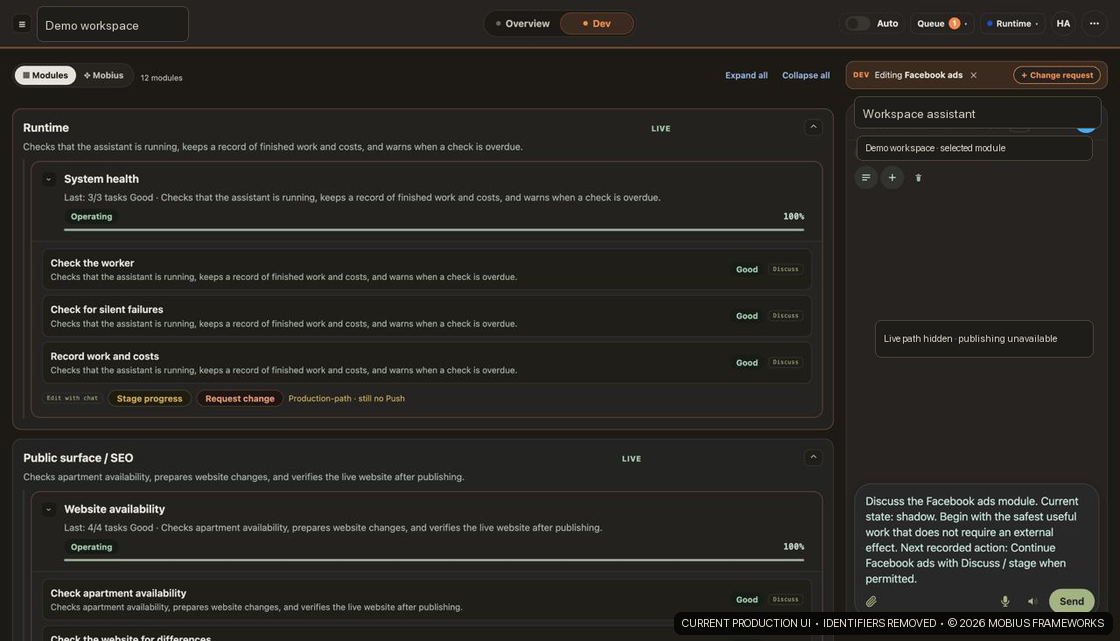Collapse the Public surface / SEO section
The image size is (1120, 641).
point(813,457)
